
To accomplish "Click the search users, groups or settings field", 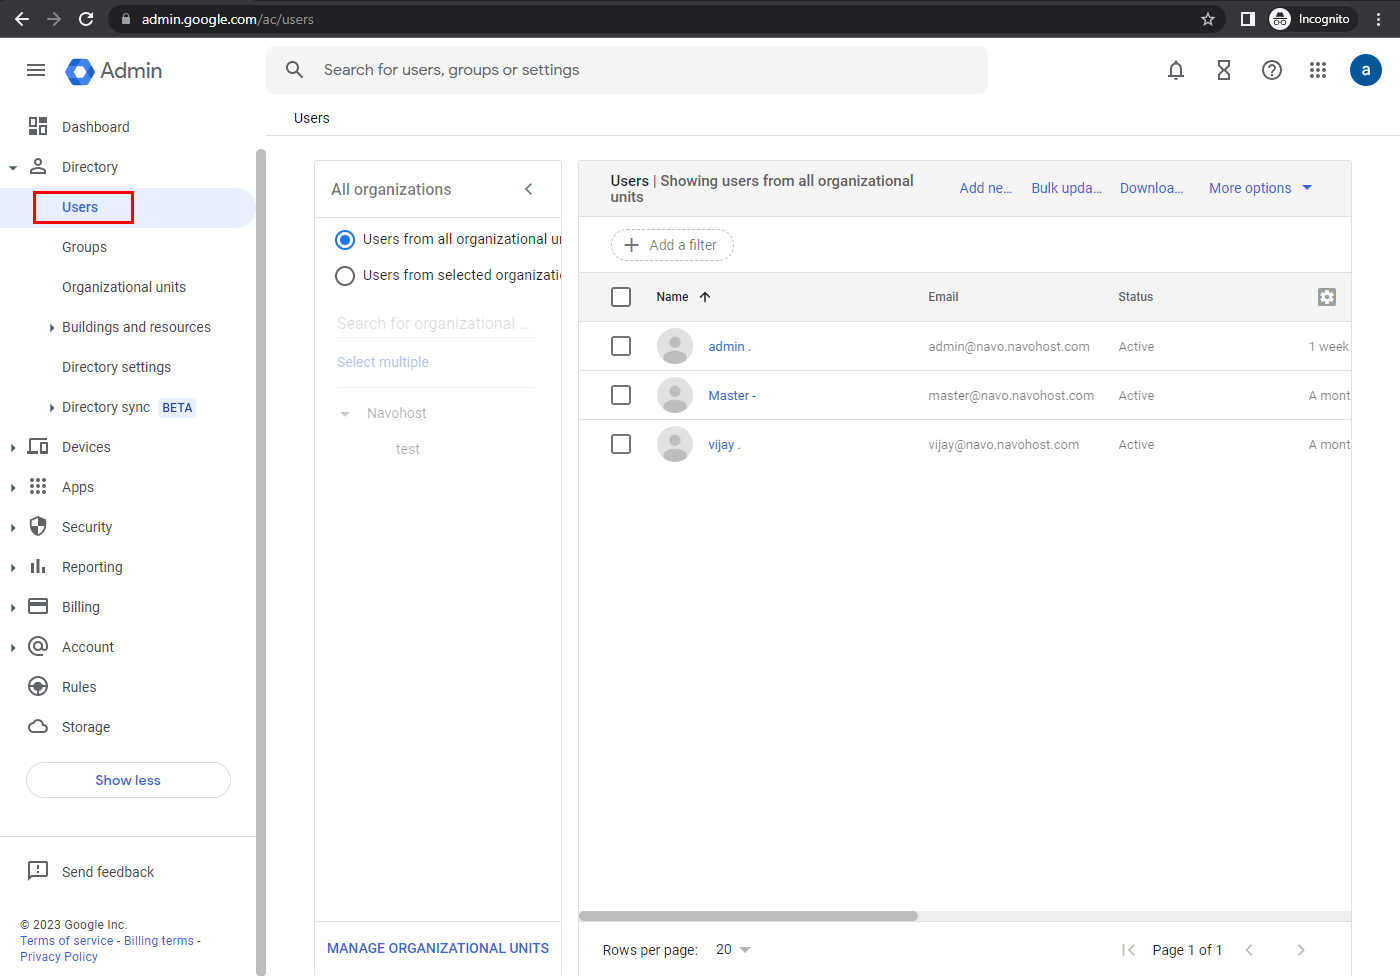I will pos(640,70).
